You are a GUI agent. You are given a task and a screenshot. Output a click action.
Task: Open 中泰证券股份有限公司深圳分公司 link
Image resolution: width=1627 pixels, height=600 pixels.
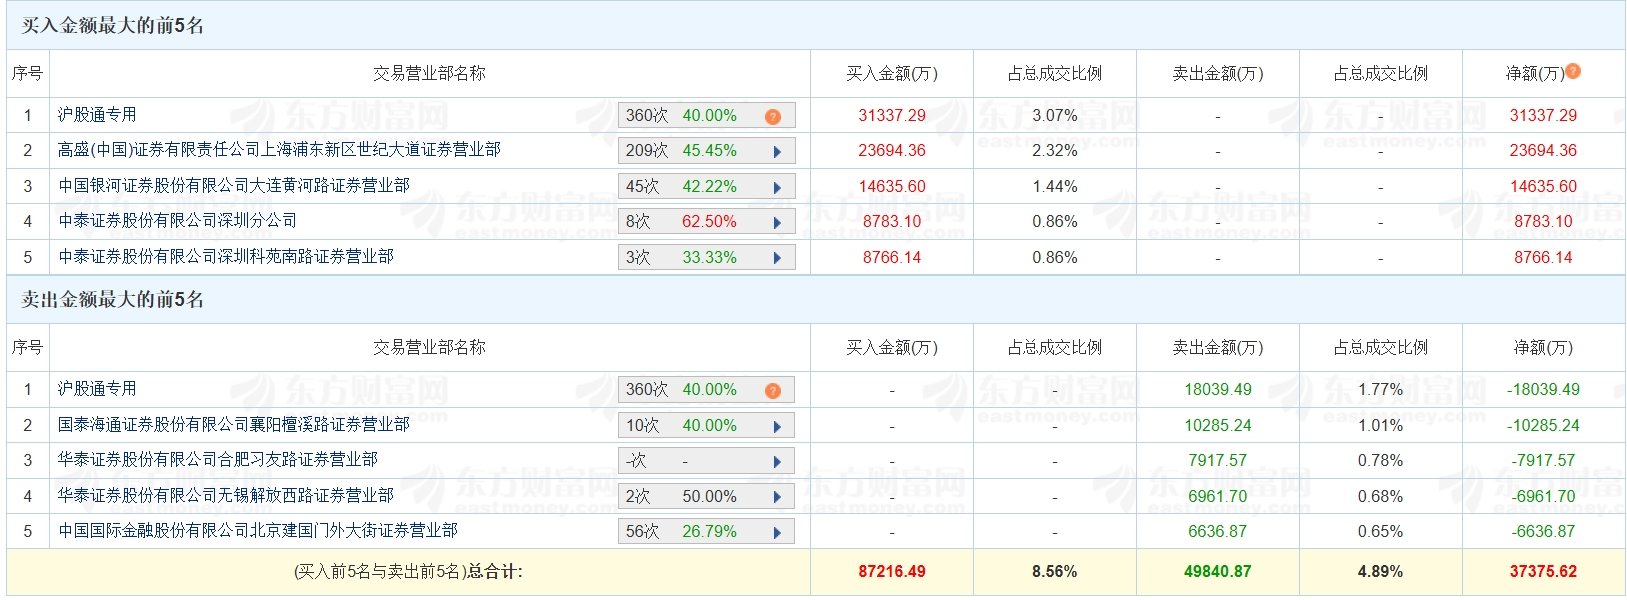point(177,221)
